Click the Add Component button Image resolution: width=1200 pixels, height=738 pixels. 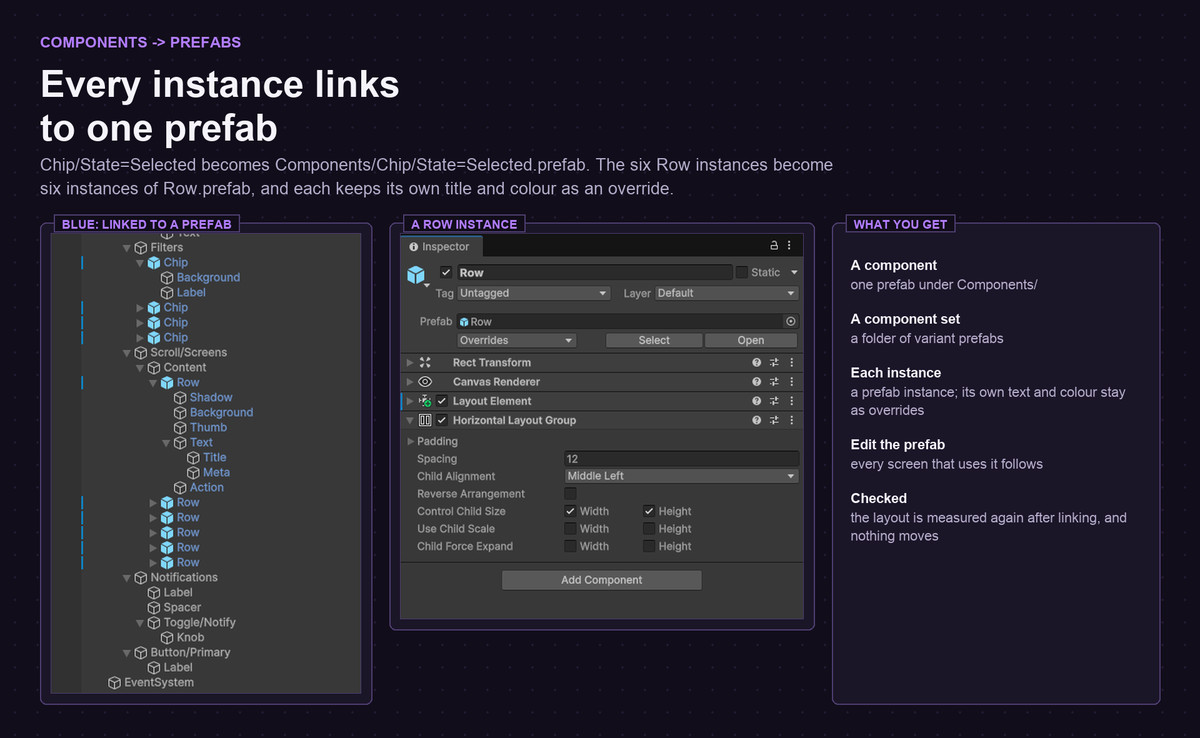(602, 580)
